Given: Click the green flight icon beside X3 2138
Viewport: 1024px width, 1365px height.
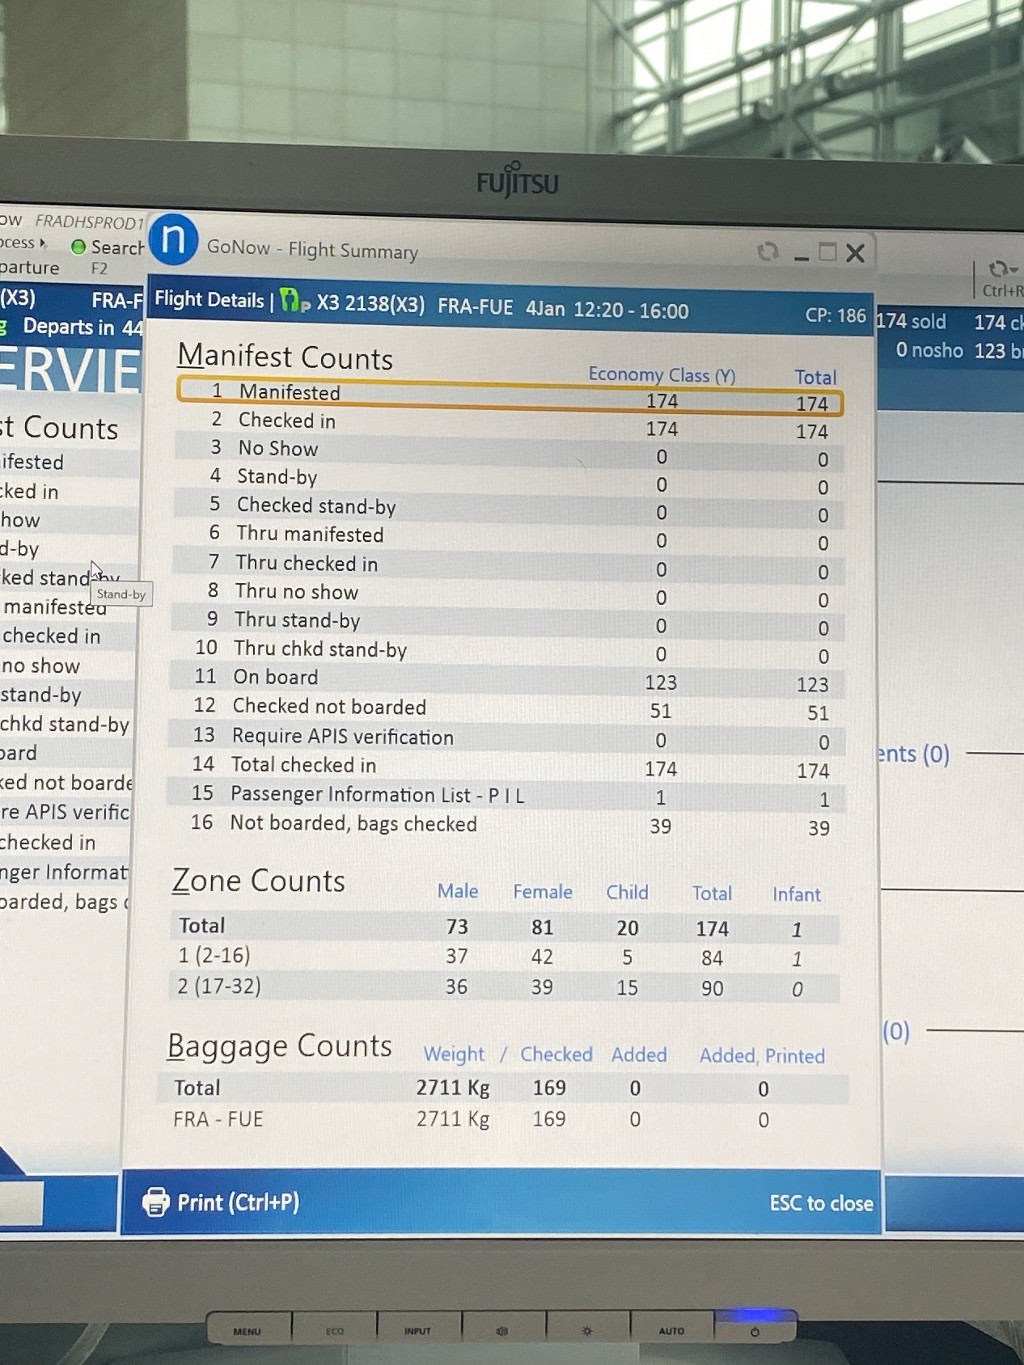Looking at the screenshot, I should click(x=292, y=301).
